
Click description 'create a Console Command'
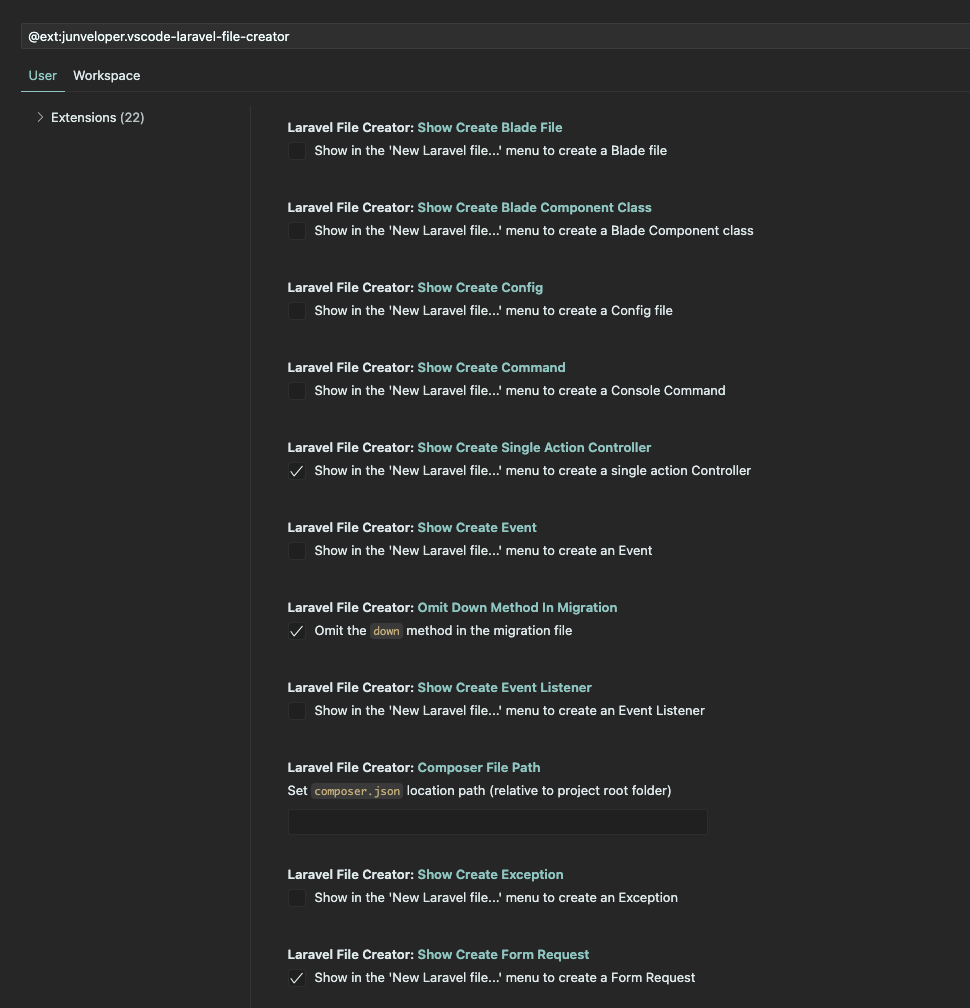[x=642, y=391]
